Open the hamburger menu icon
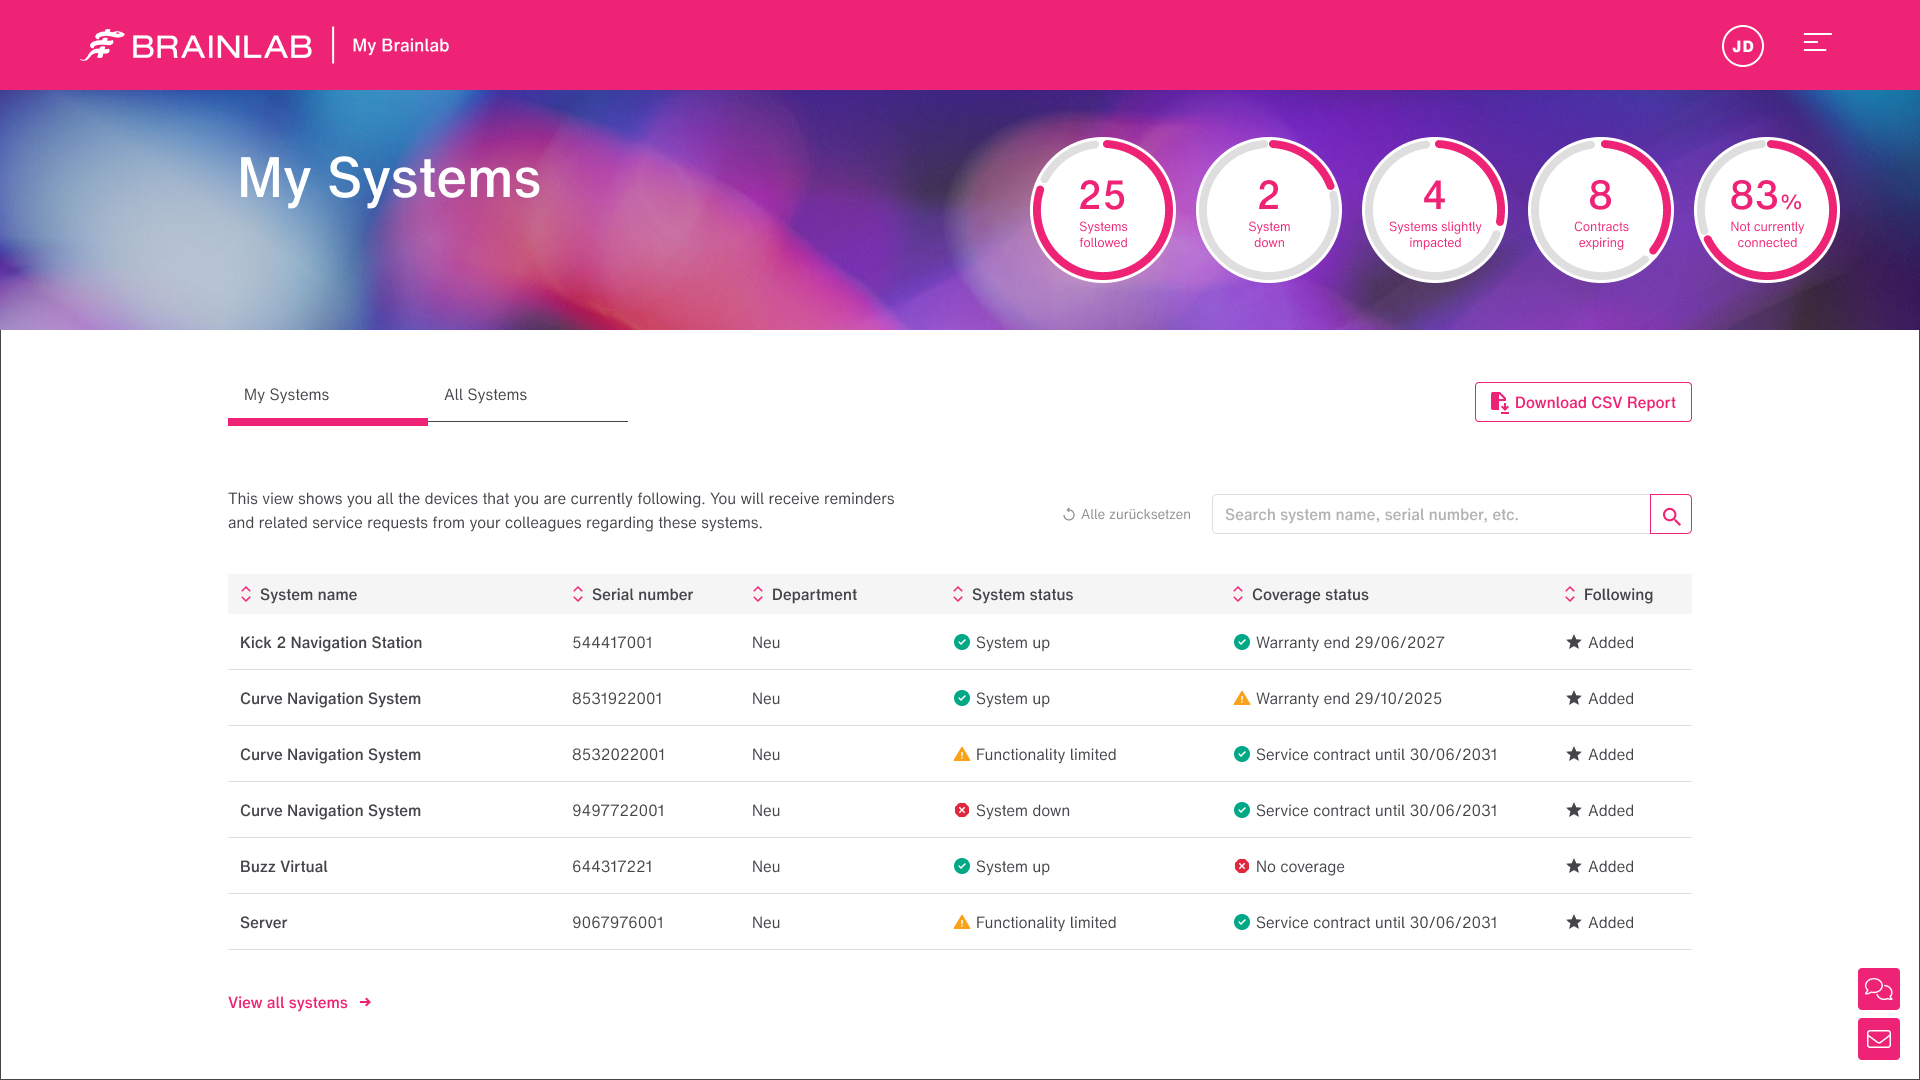The width and height of the screenshot is (1920, 1080). point(1817,43)
